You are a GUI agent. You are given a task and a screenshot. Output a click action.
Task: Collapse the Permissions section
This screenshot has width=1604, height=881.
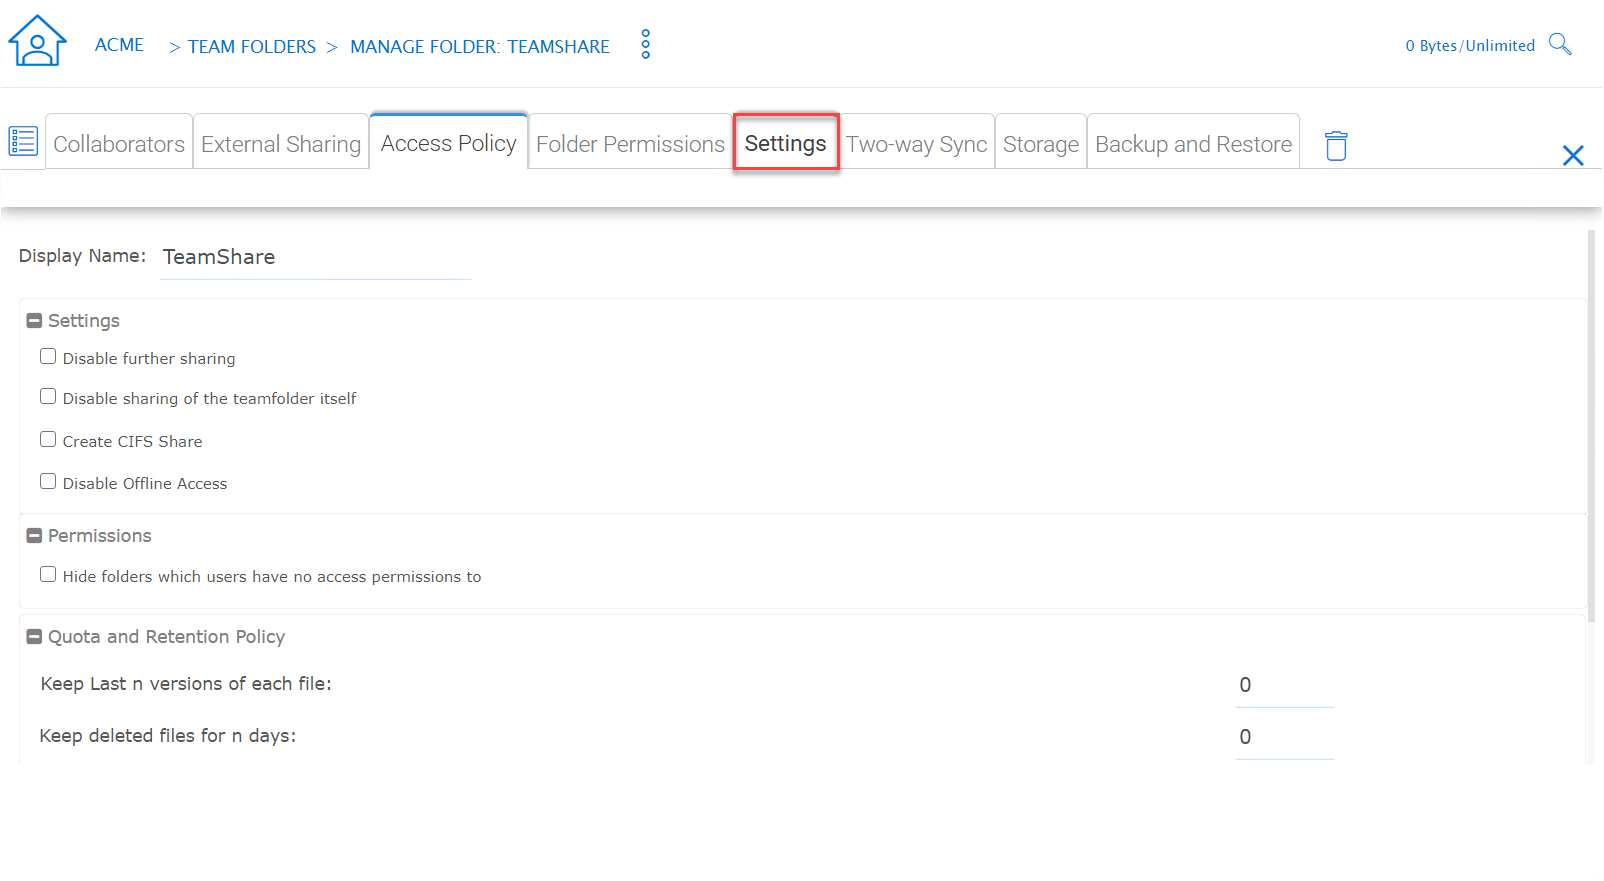pyautogui.click(x=34, y=536)
